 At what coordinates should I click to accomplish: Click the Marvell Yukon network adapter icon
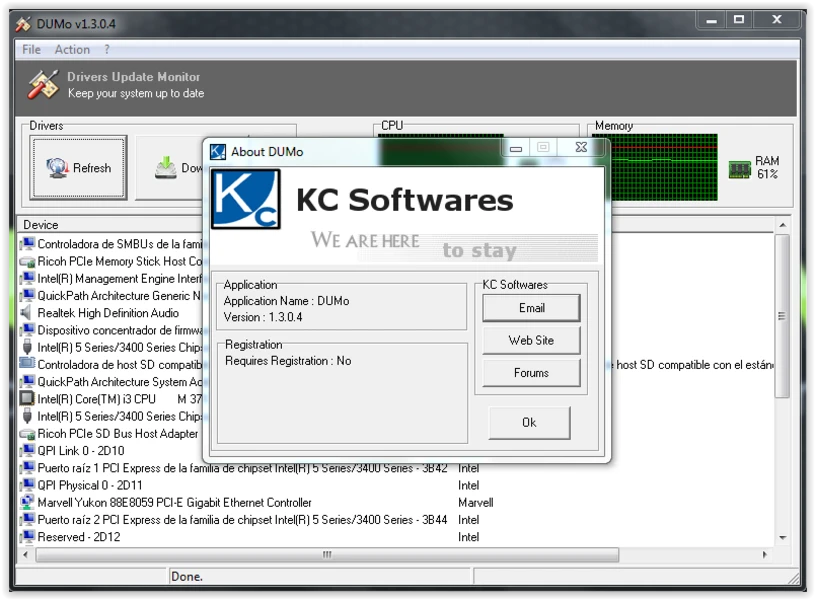[27, 502]
